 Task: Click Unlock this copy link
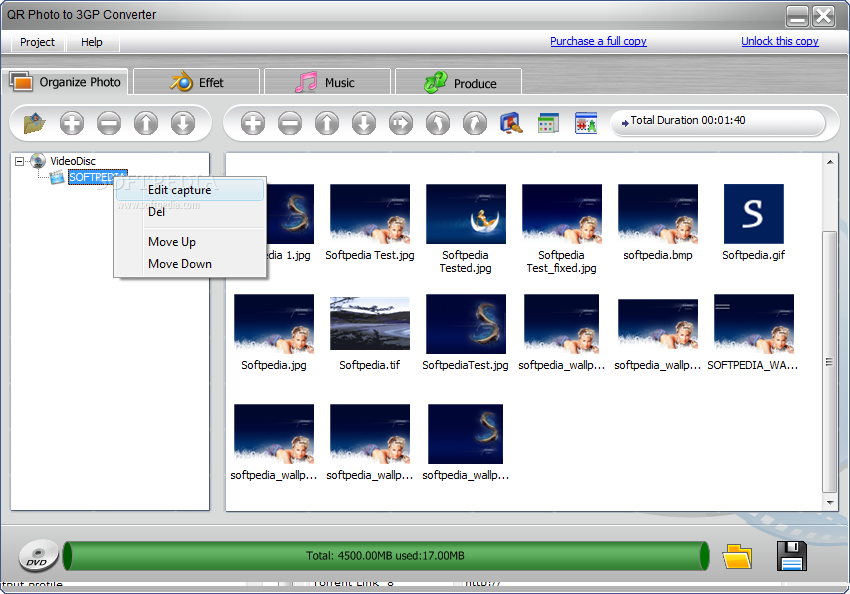[780, 41]
